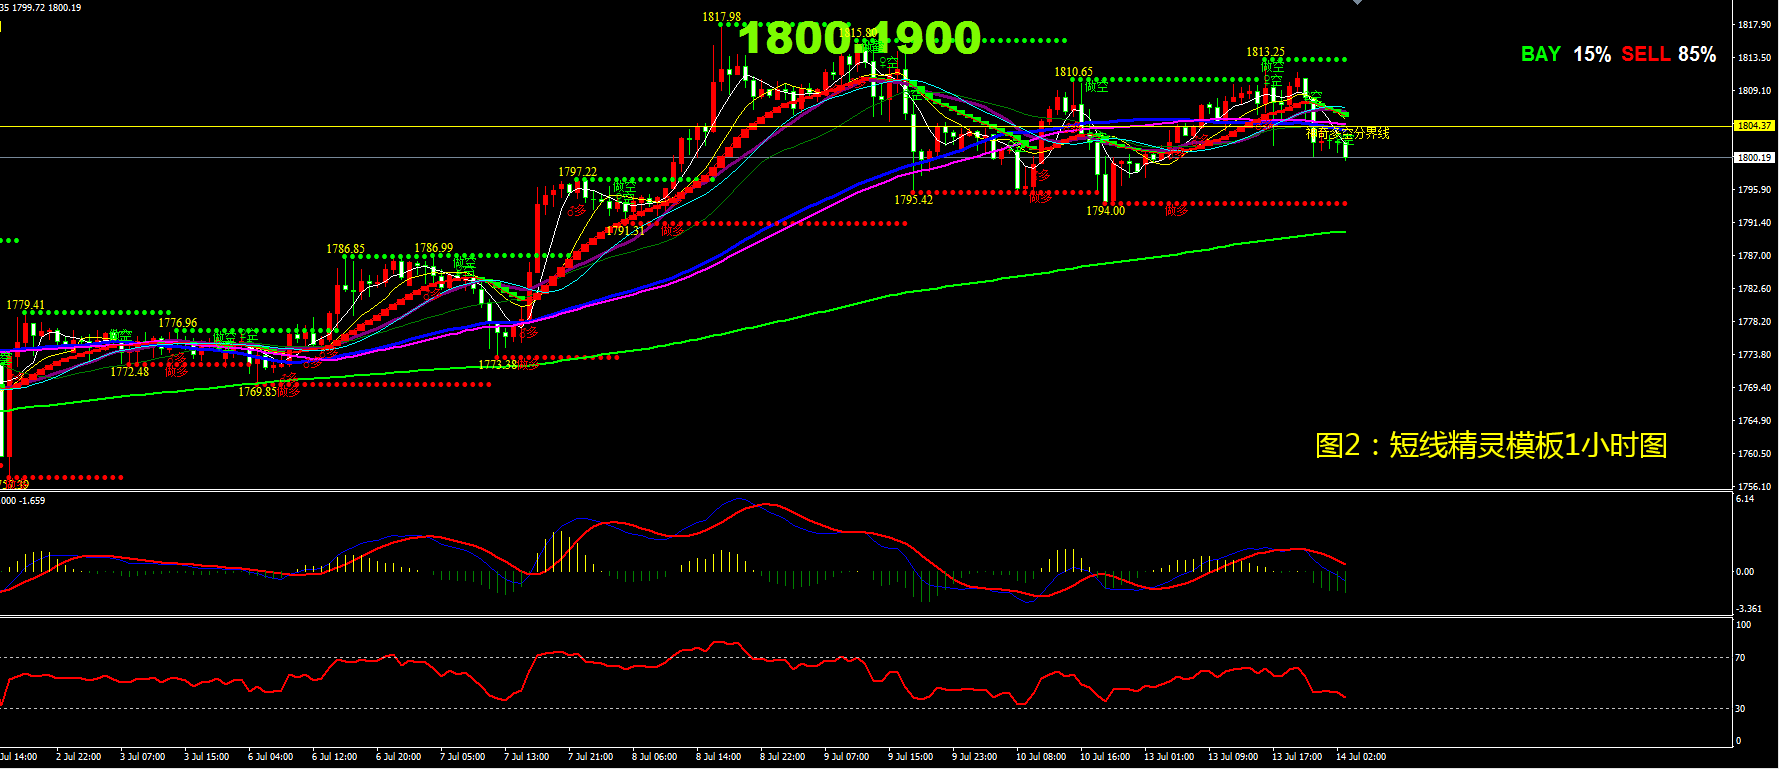Screen dimensions: 1780x770
Task: Click the 6.14 MACD scale value
Action: [x=1745, y=499]
